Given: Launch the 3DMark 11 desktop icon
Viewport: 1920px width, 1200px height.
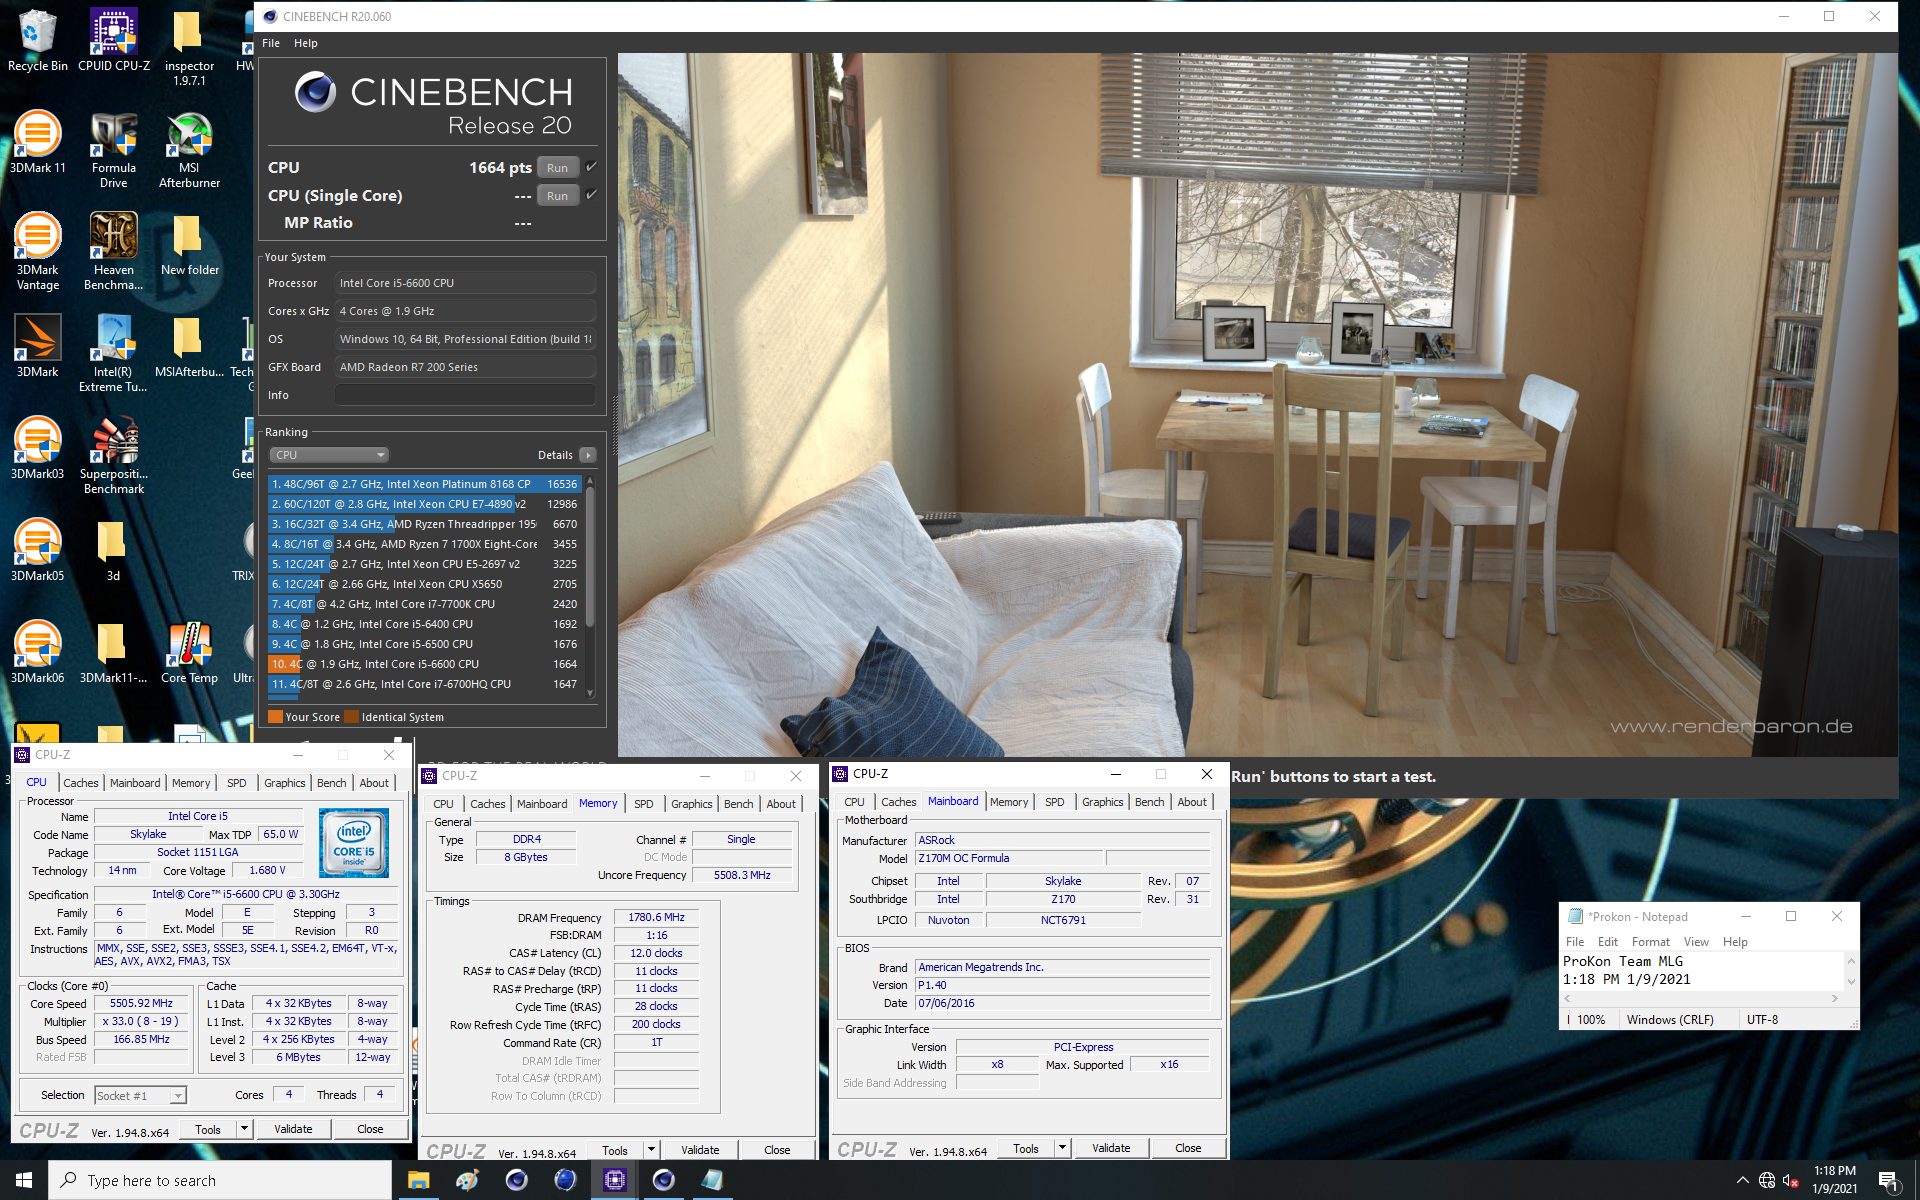Looking at the screenshot, I should 37,142.
